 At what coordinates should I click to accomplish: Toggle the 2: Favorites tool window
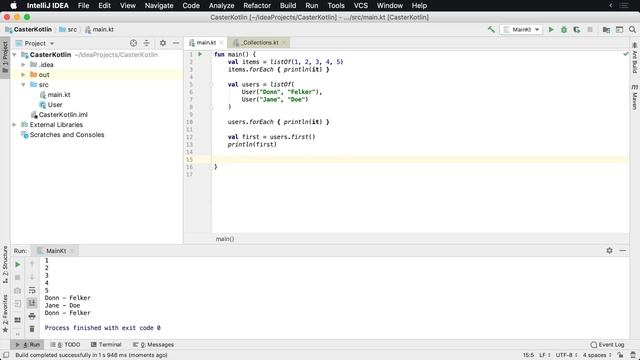pyautogui.click(x=5, y=313)
